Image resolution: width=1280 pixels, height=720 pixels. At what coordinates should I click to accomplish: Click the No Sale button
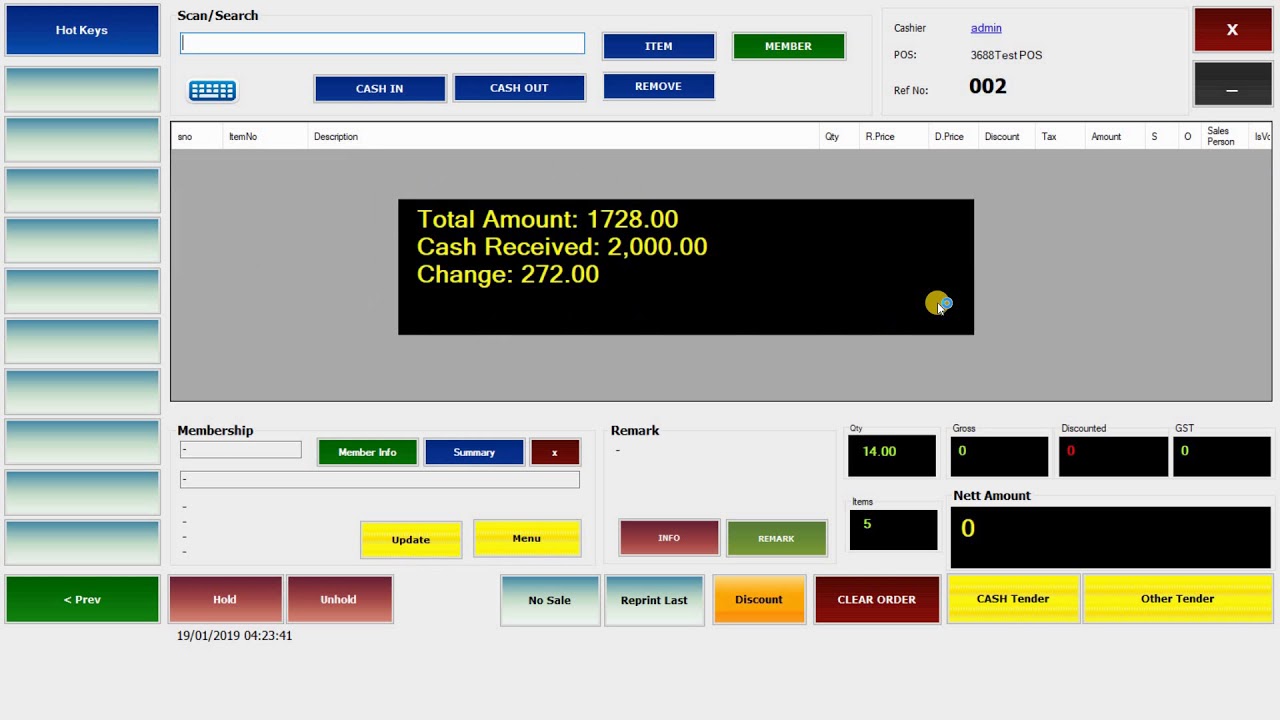point(550,600)
